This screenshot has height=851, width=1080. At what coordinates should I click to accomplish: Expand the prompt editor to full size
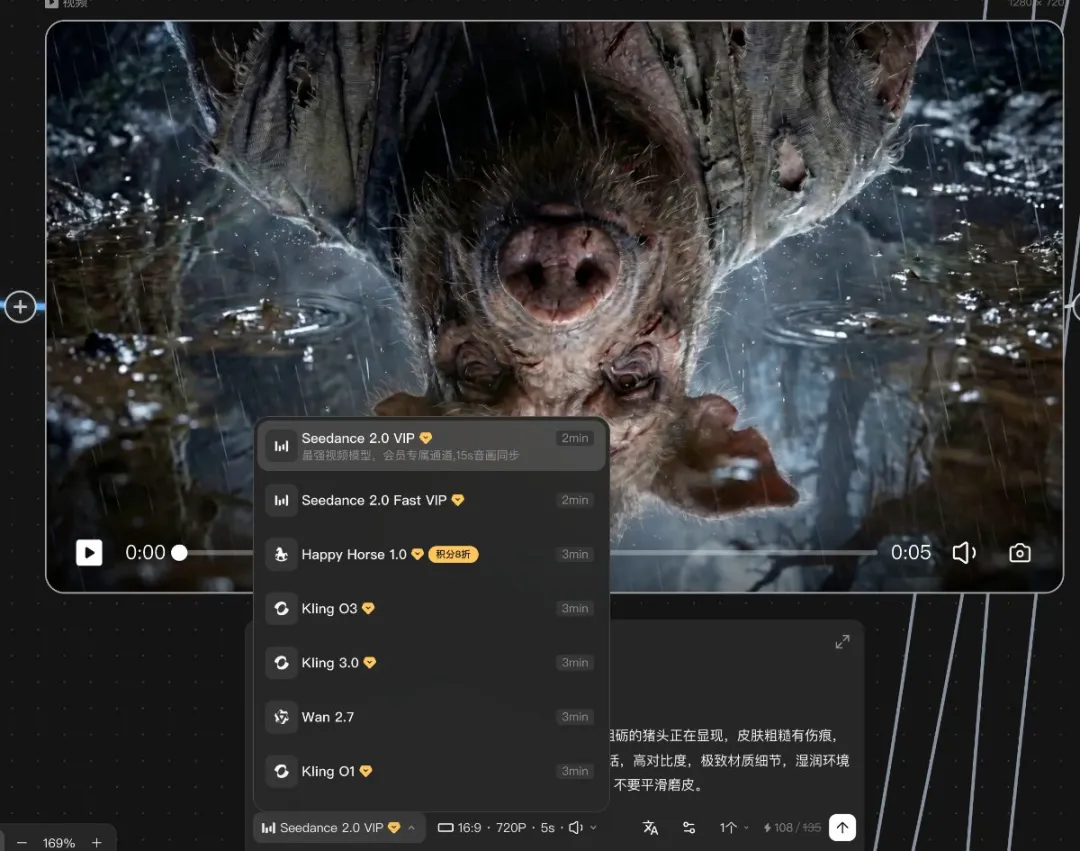[x=842, y=642]
